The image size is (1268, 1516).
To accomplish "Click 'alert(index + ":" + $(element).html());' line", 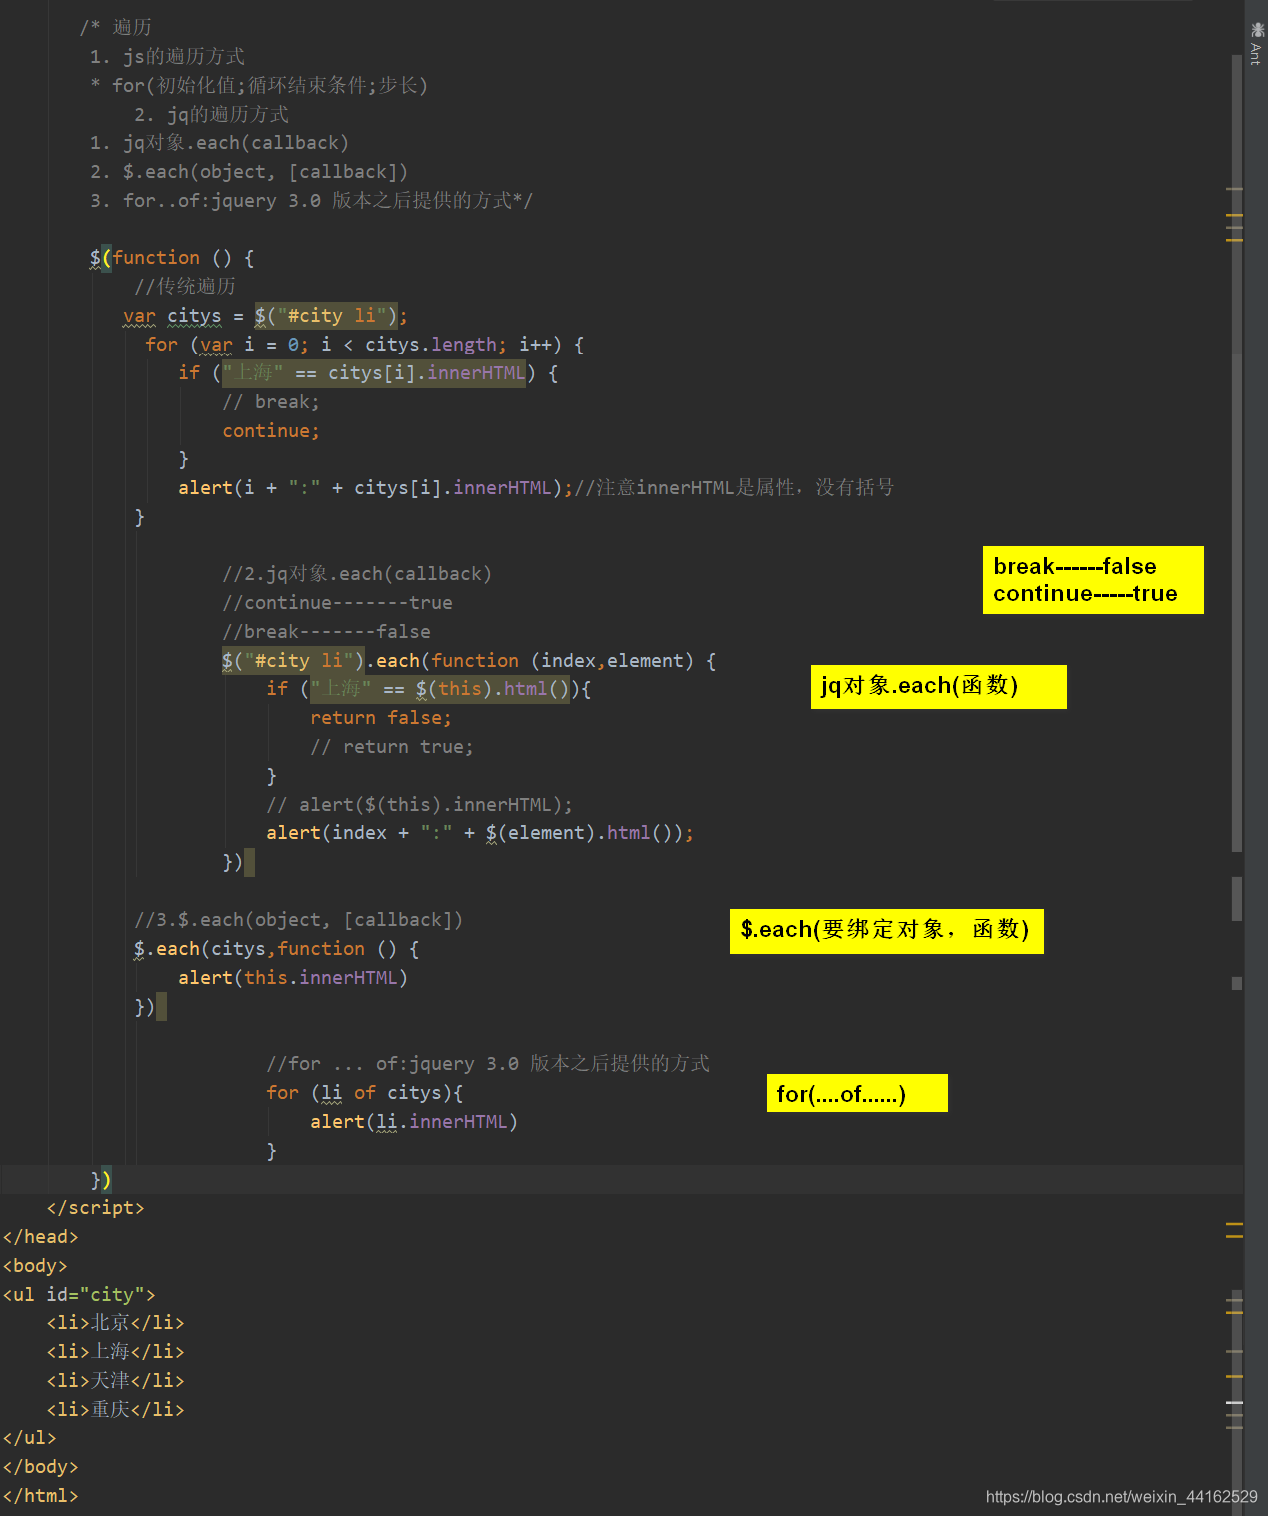I will (480, 833).
